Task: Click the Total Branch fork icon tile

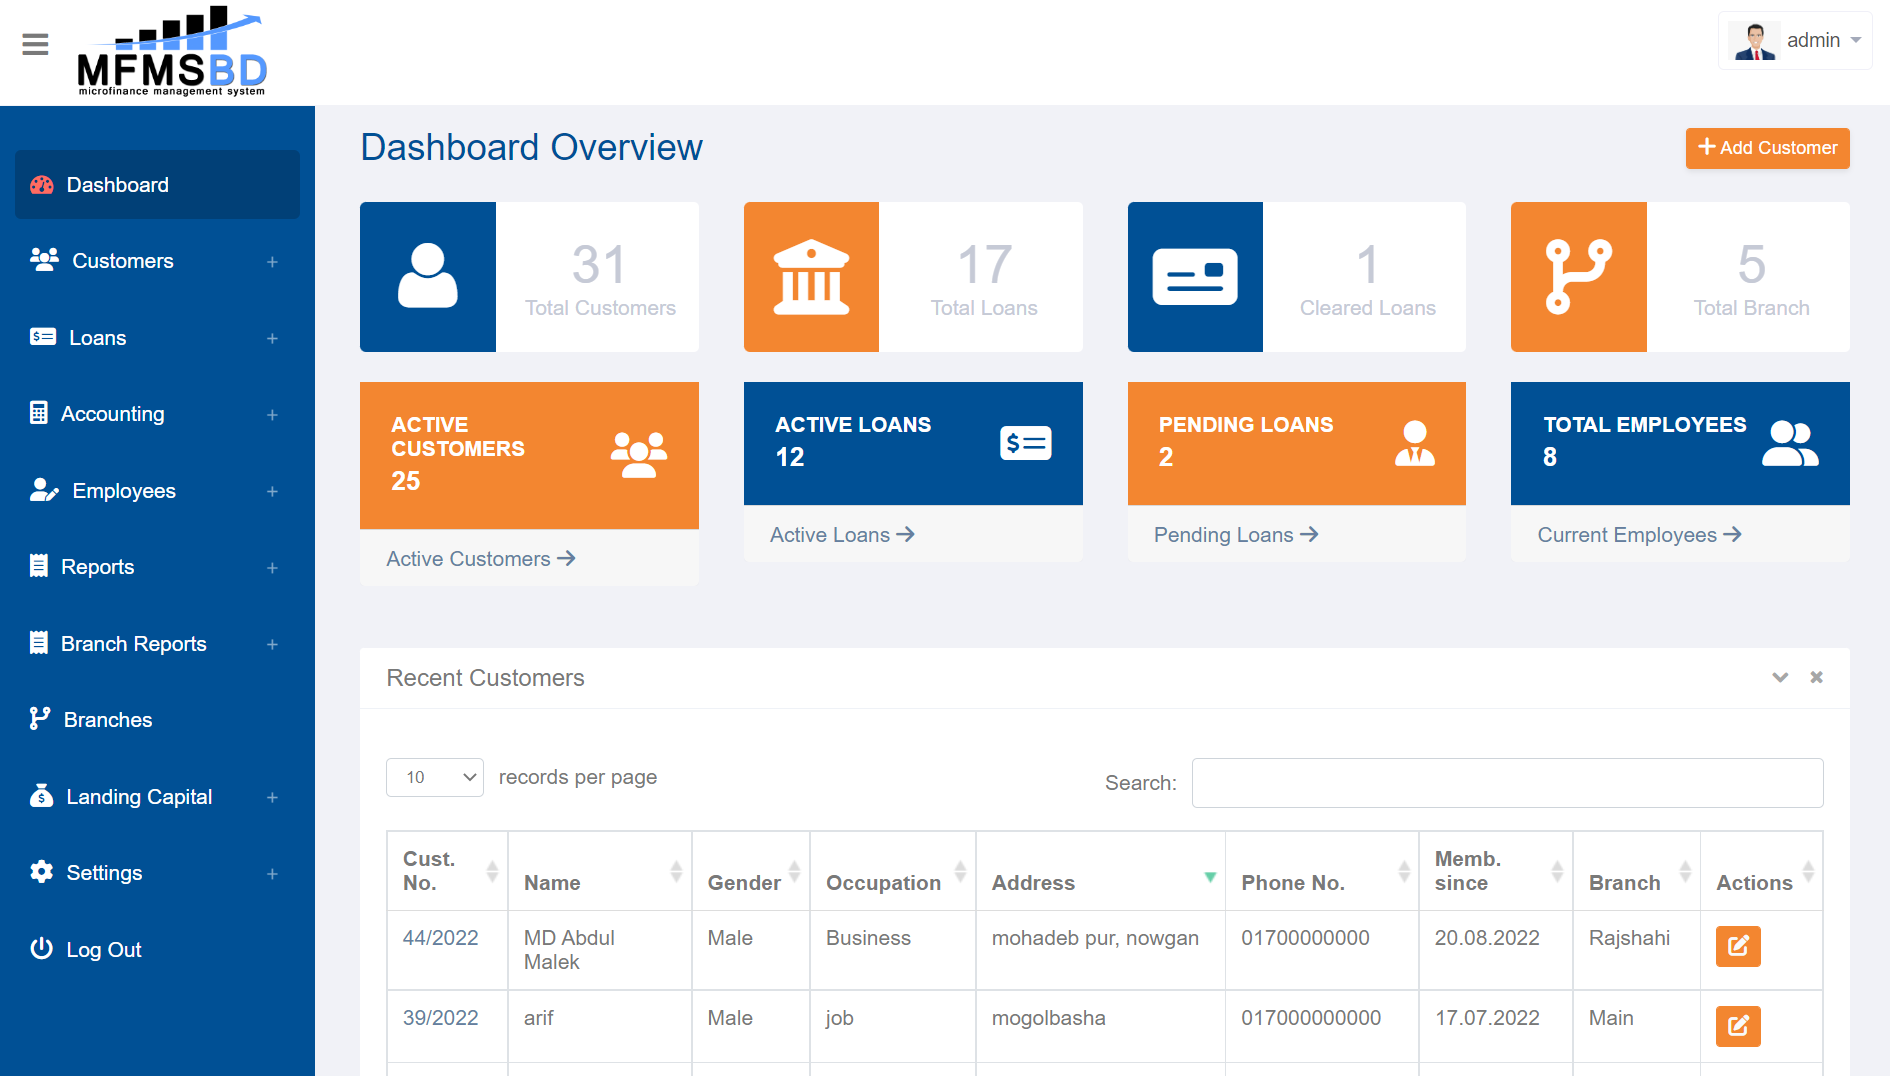Action: point(1579,277)
